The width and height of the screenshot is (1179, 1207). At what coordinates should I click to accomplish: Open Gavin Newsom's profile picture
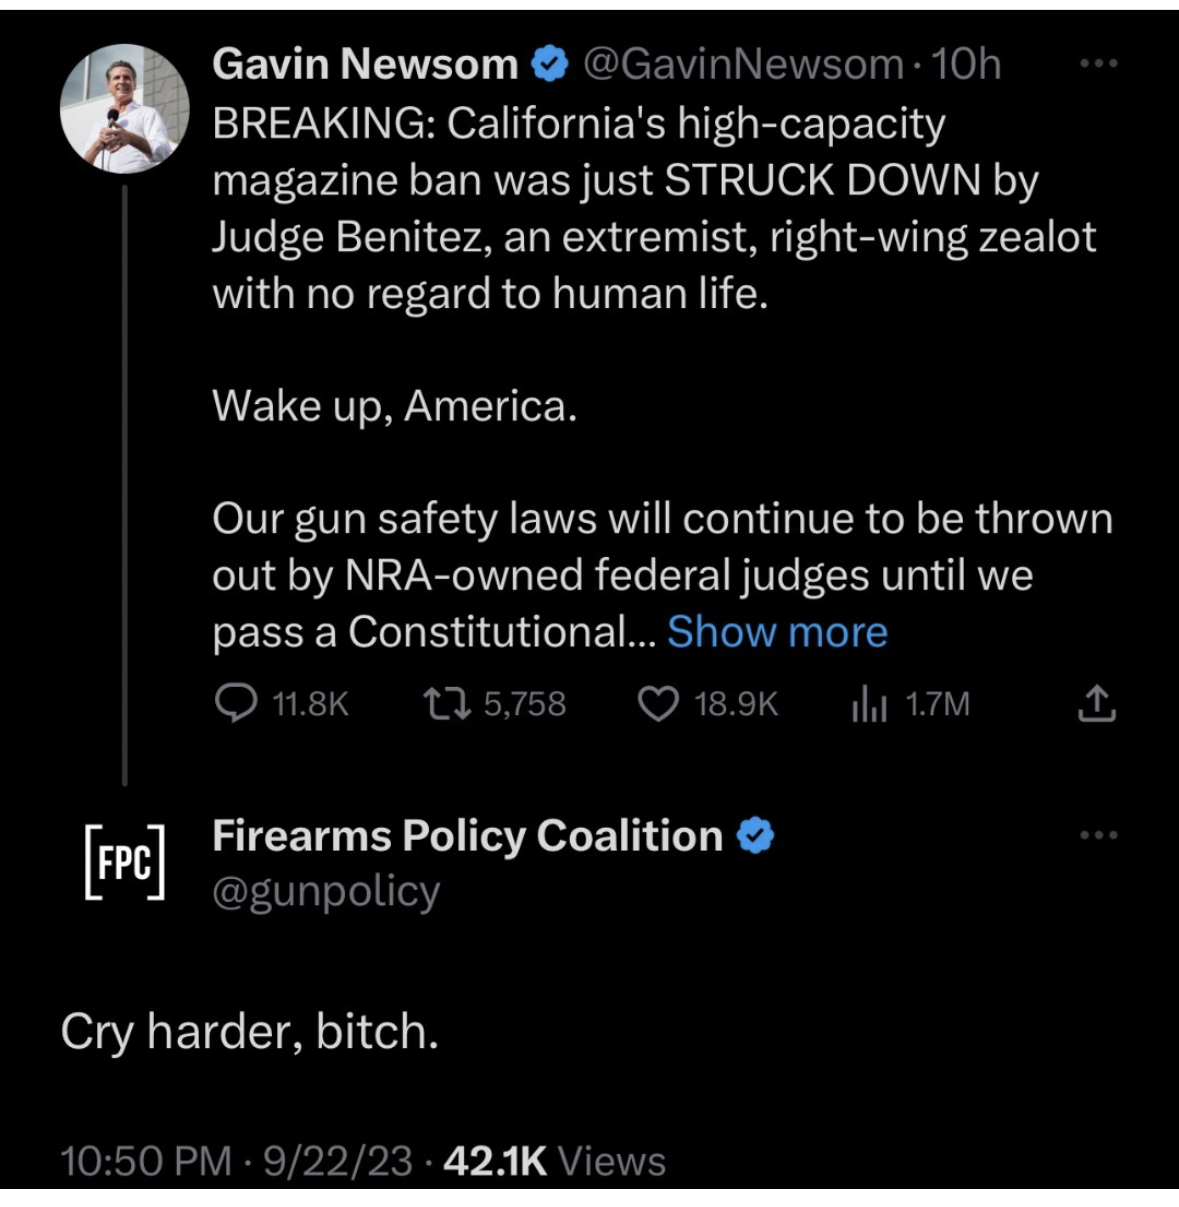coord(123,109)
